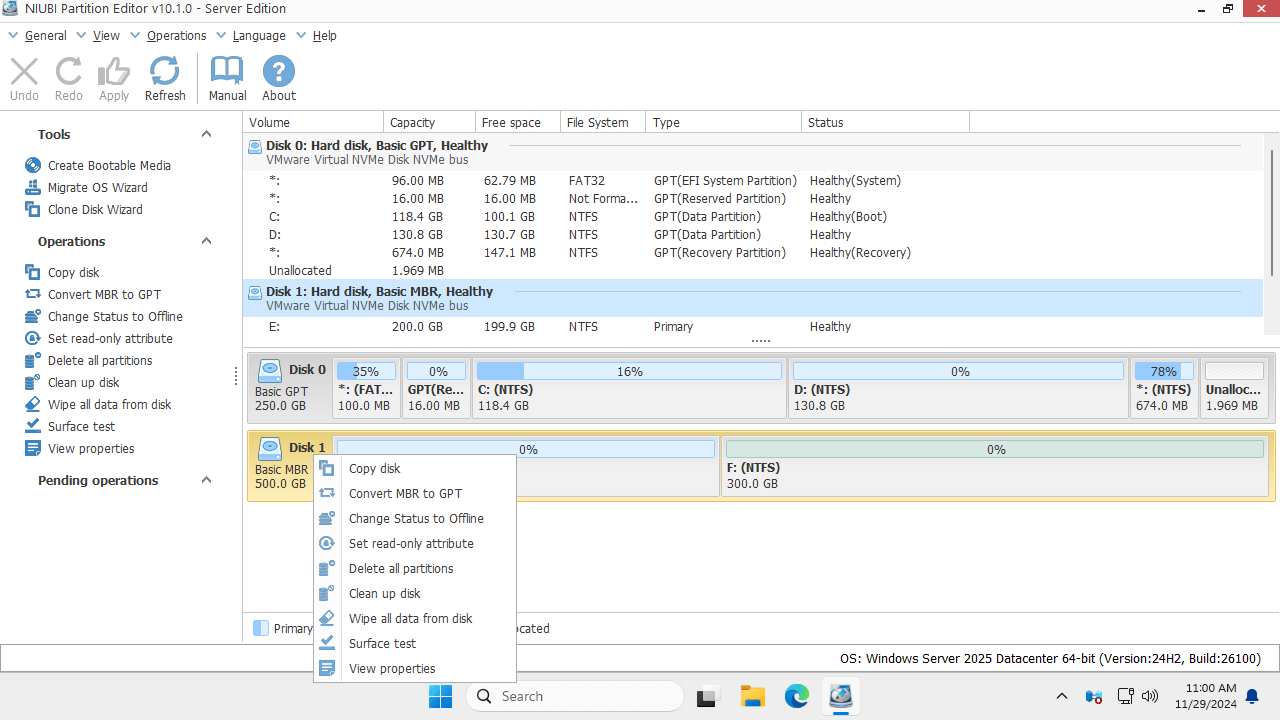The image size is (1280, 720).
Task: Select the F: (NTFS) partition block
Action: coord(995,466)
